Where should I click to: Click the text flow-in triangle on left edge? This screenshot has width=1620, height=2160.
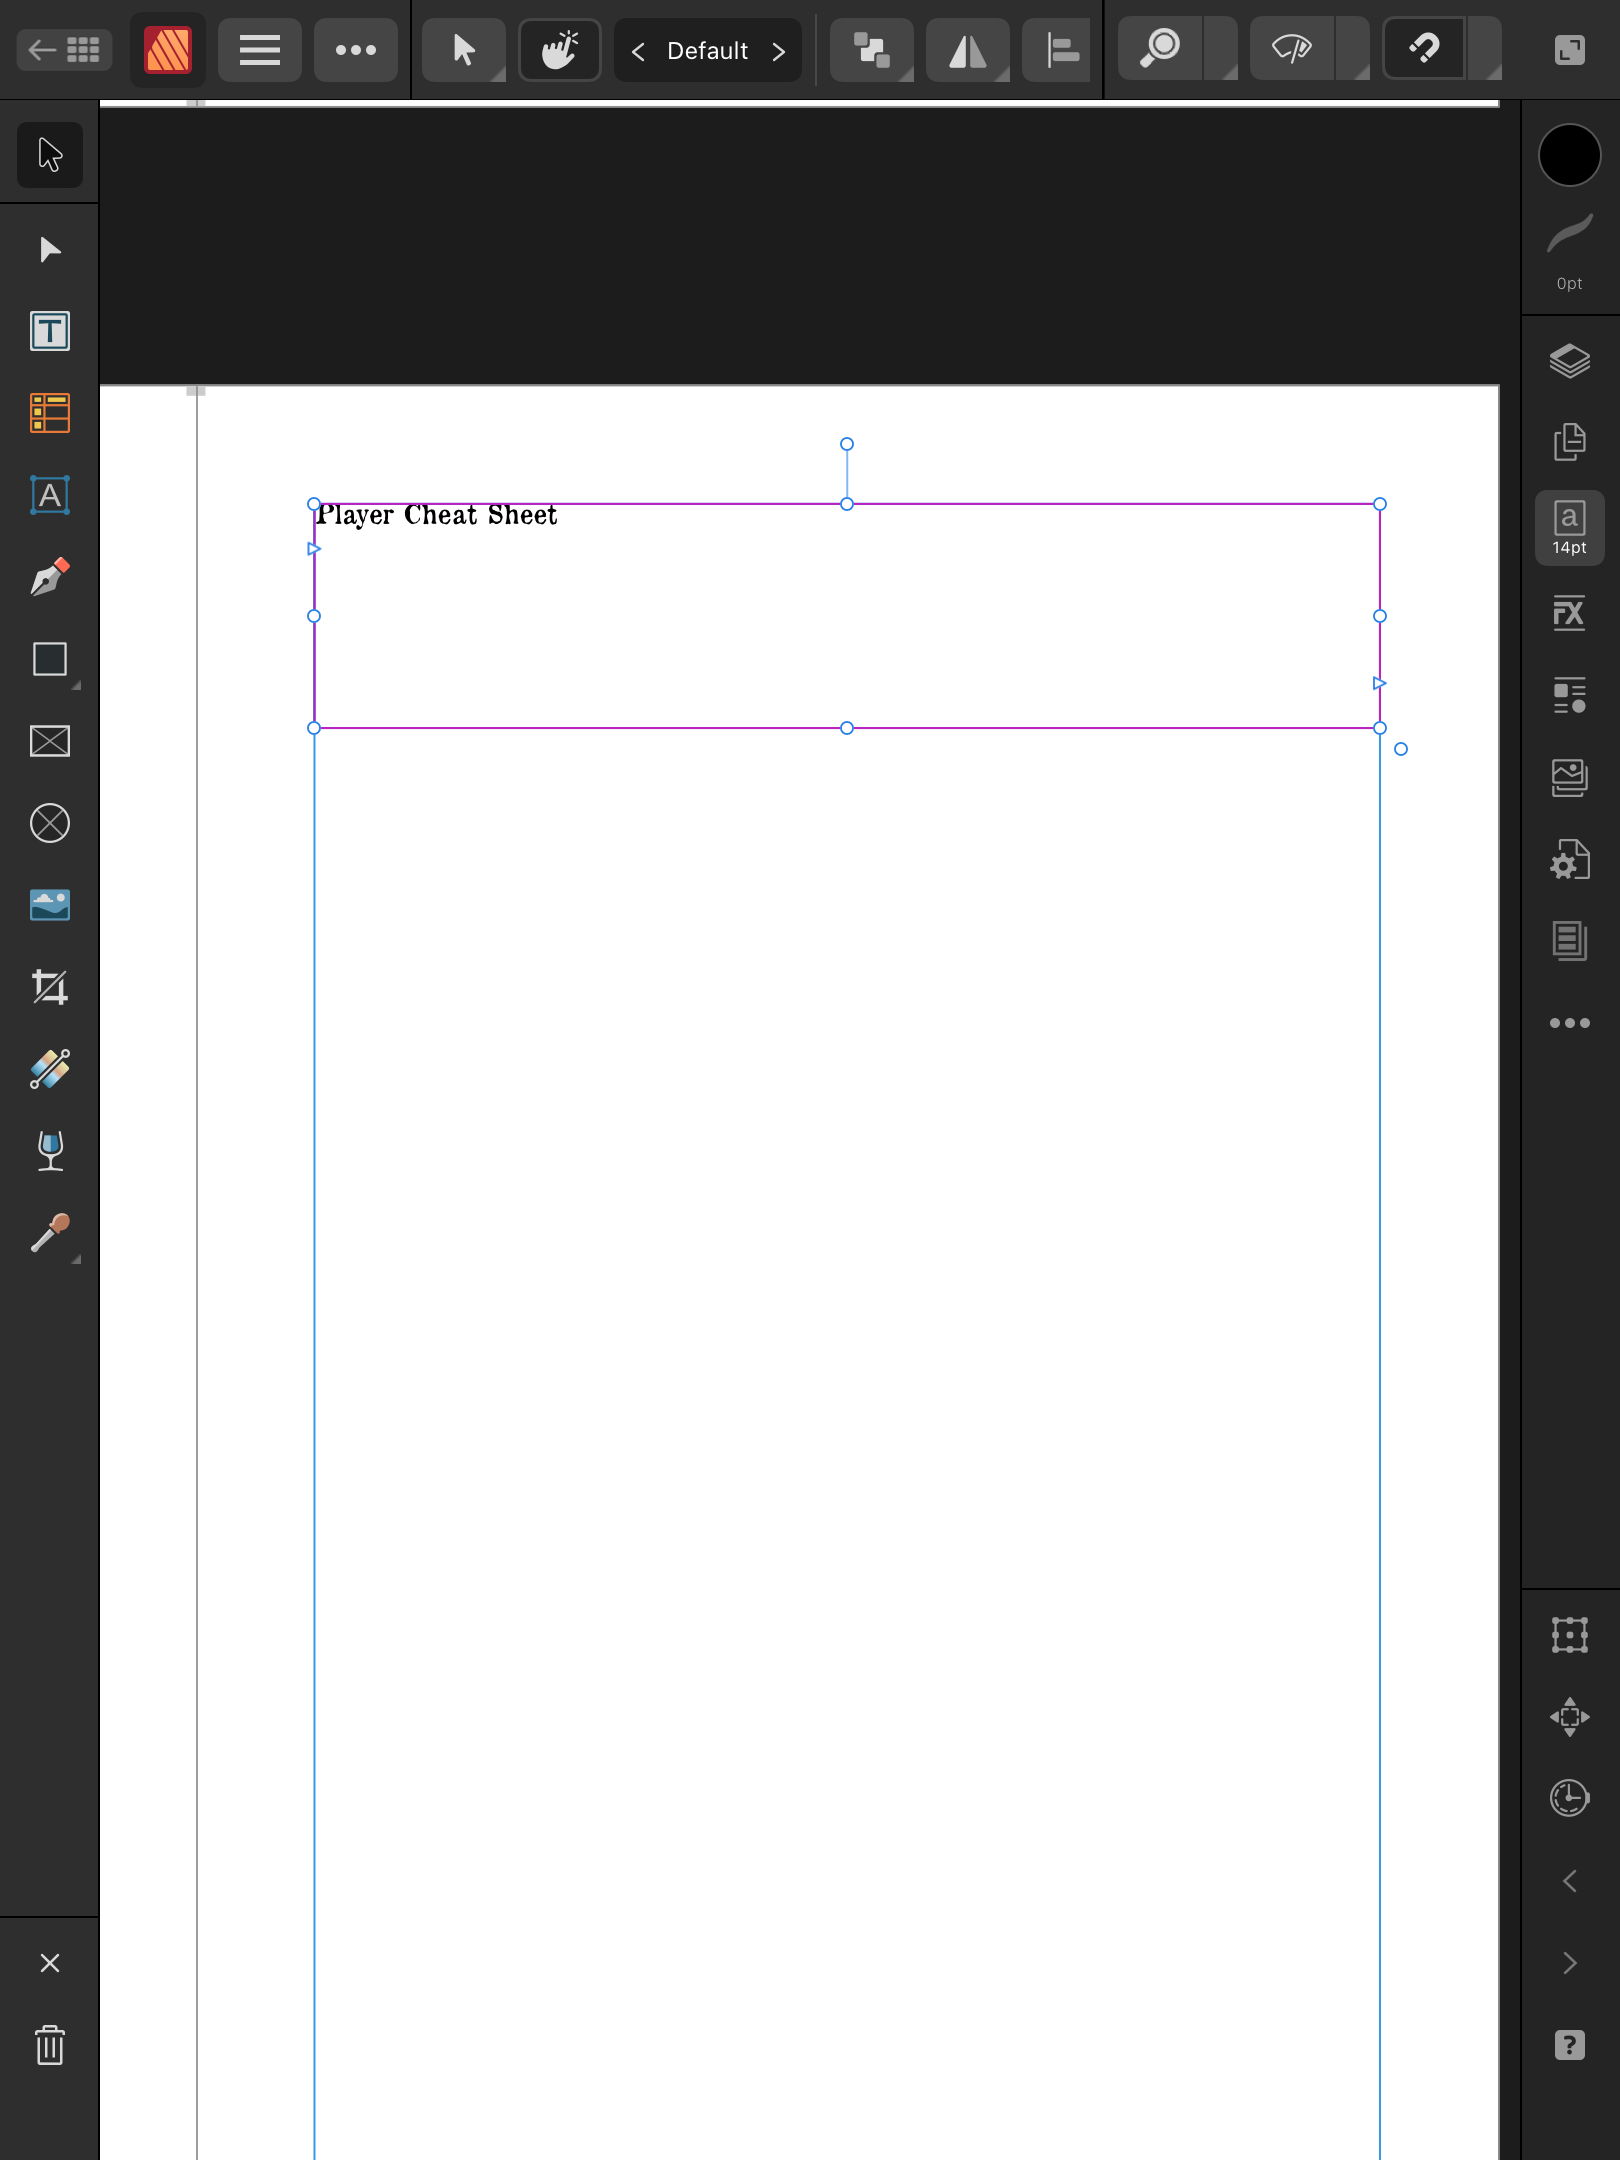(314, 549)
